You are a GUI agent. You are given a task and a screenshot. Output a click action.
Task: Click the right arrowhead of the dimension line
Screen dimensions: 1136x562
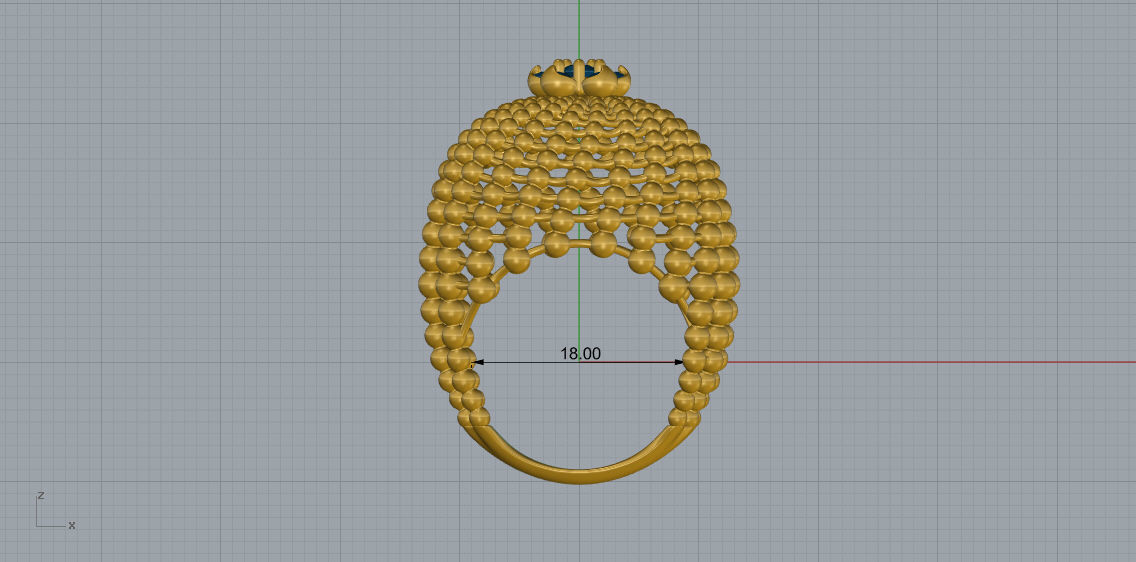[678, 362]
